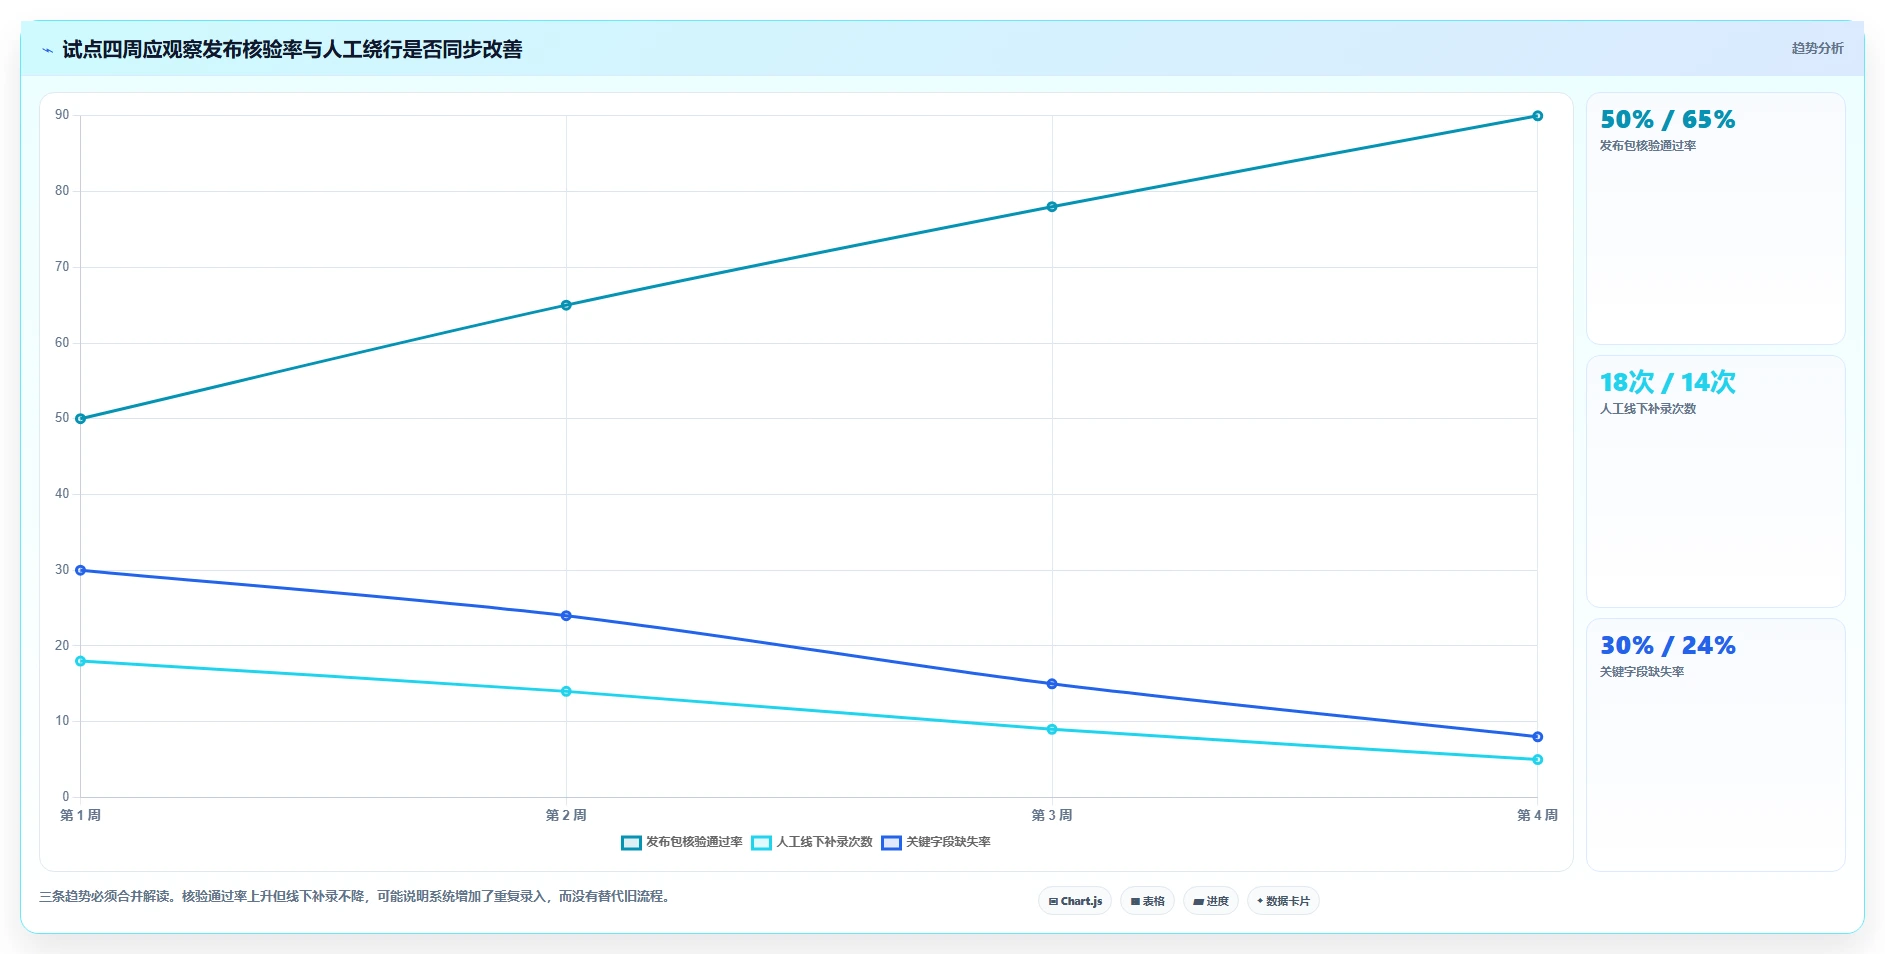Click the 9 point at 第 3 周
The width and height of the screenshot is (1885, 954).
tap(1052, 729)
